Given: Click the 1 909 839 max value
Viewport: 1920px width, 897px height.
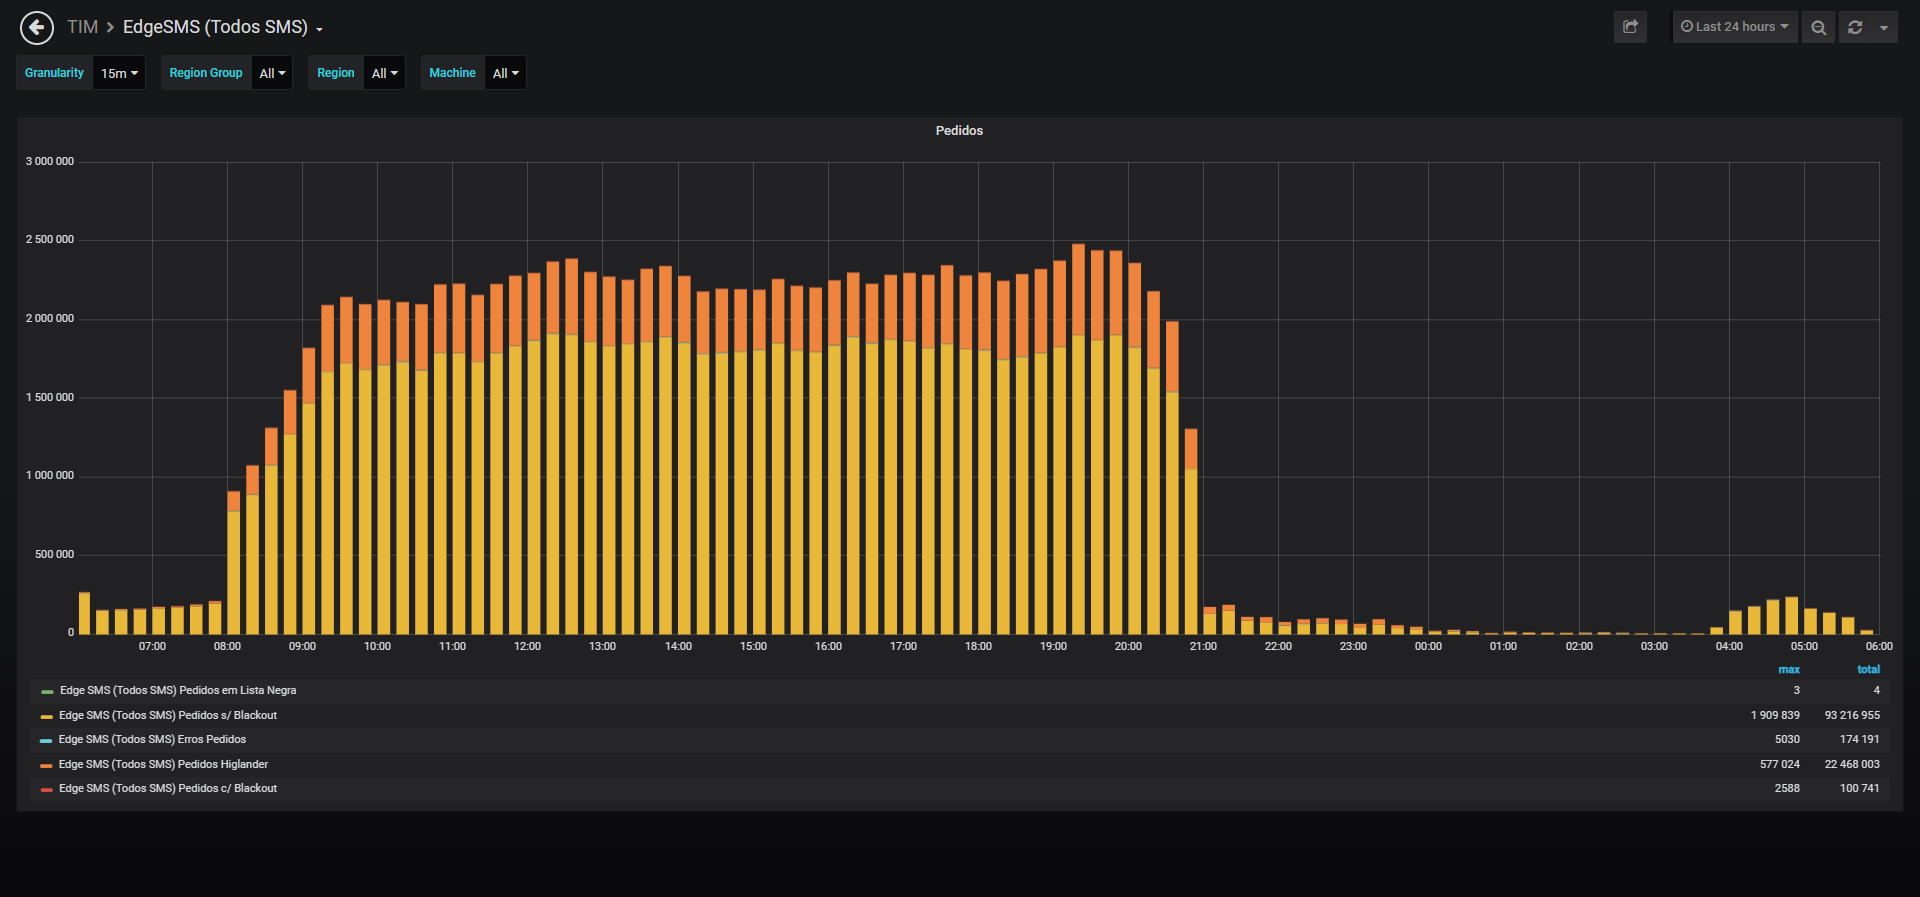Looking at the screenshot, I should pos(1775,715).
